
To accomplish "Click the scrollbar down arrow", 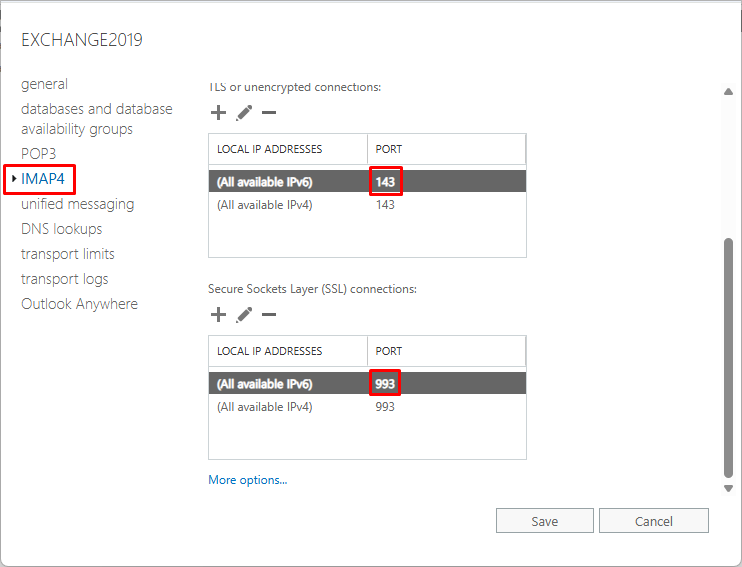I will click(x=728, y=488).
